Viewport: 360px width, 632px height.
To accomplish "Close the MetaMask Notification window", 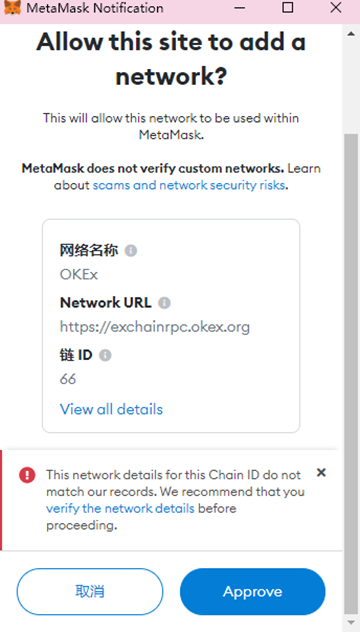I will (x=336, y=7).
